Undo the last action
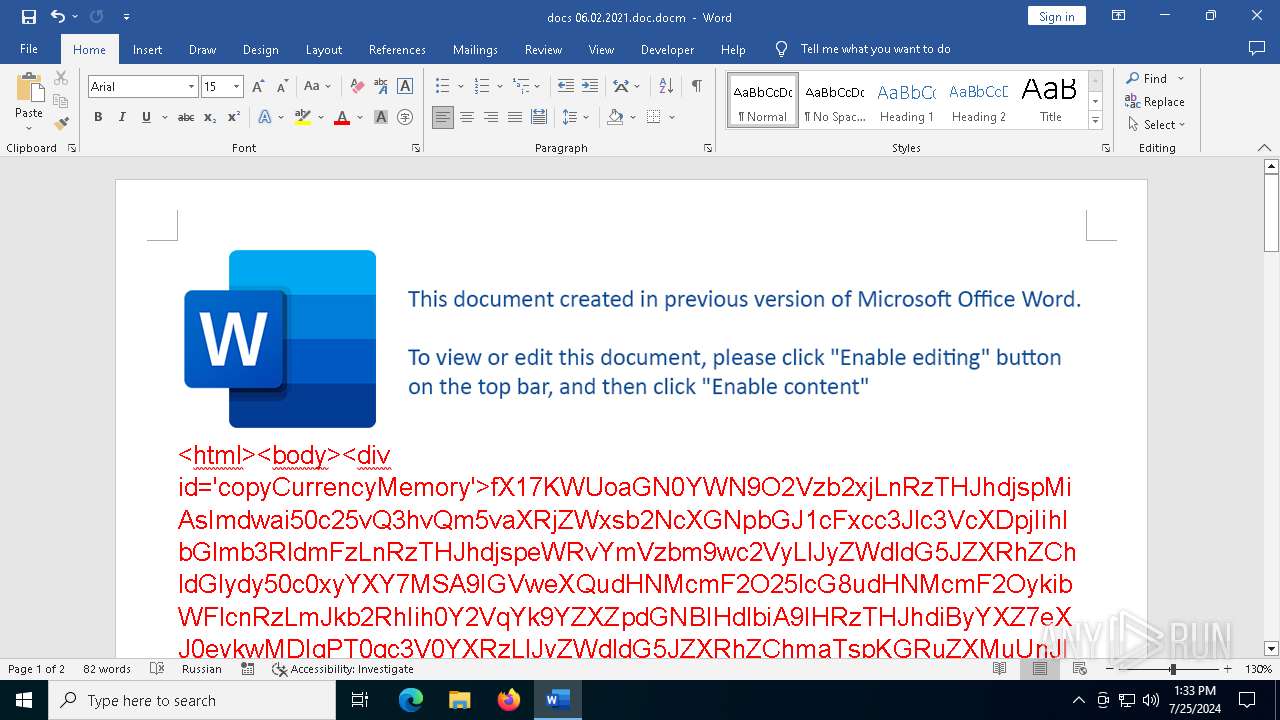The height and width of the screenshot is (720, 1280). point(57,17)
